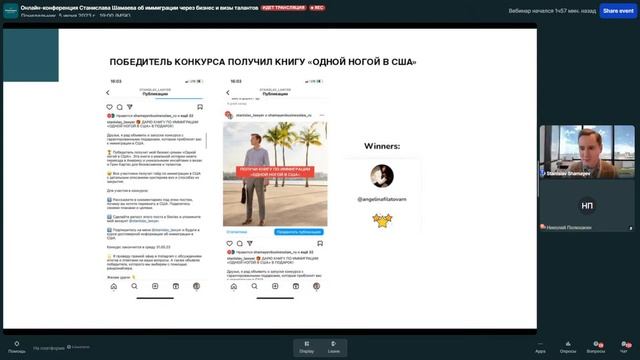Click the webinar title text at top
The image size is (640, 360).
click(139, 8)
